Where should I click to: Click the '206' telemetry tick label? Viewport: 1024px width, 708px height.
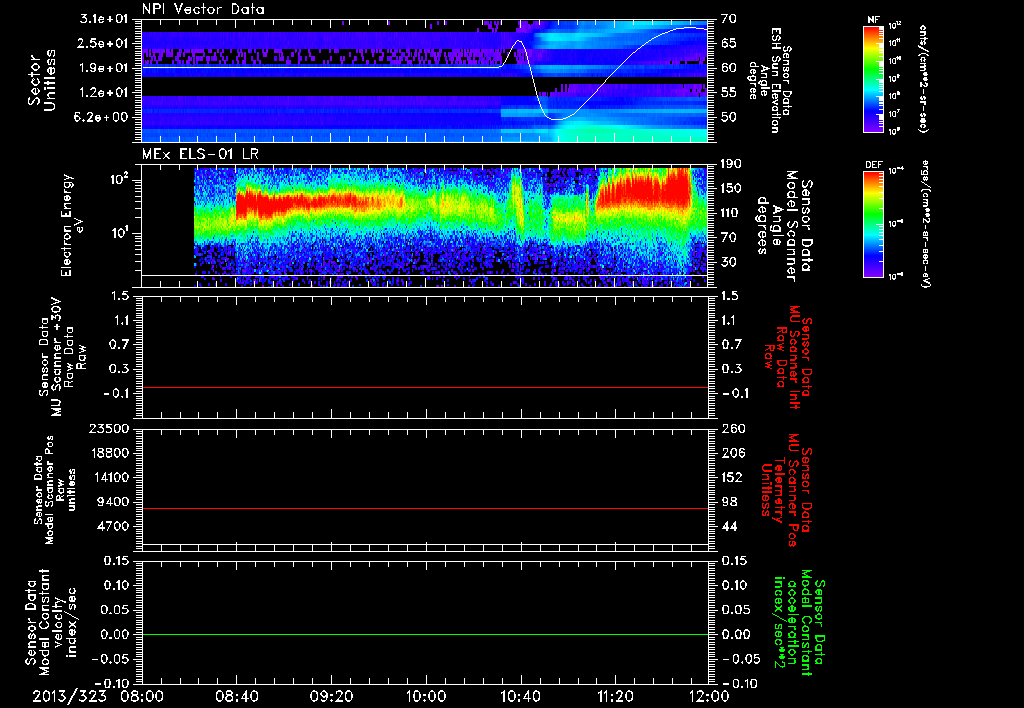733,453
